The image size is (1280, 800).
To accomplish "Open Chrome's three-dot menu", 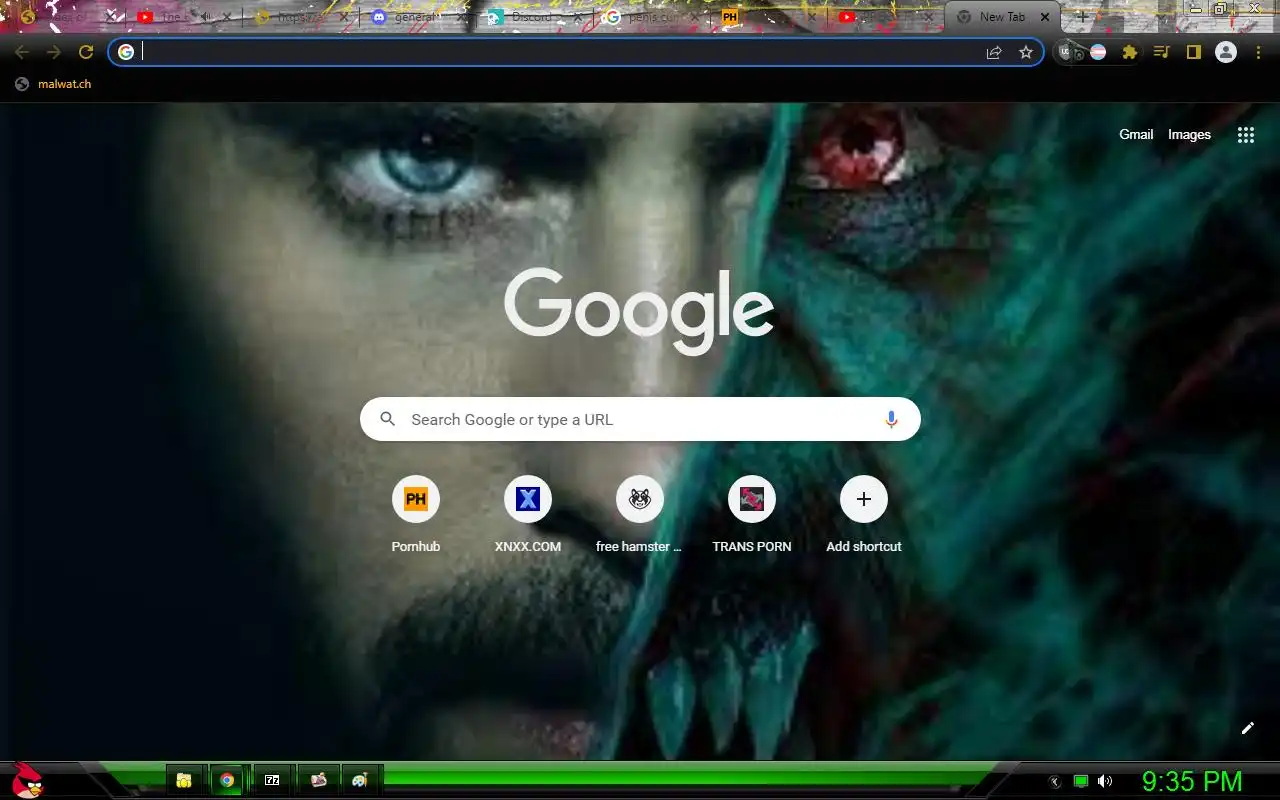I will click(x=1258, y=52).
